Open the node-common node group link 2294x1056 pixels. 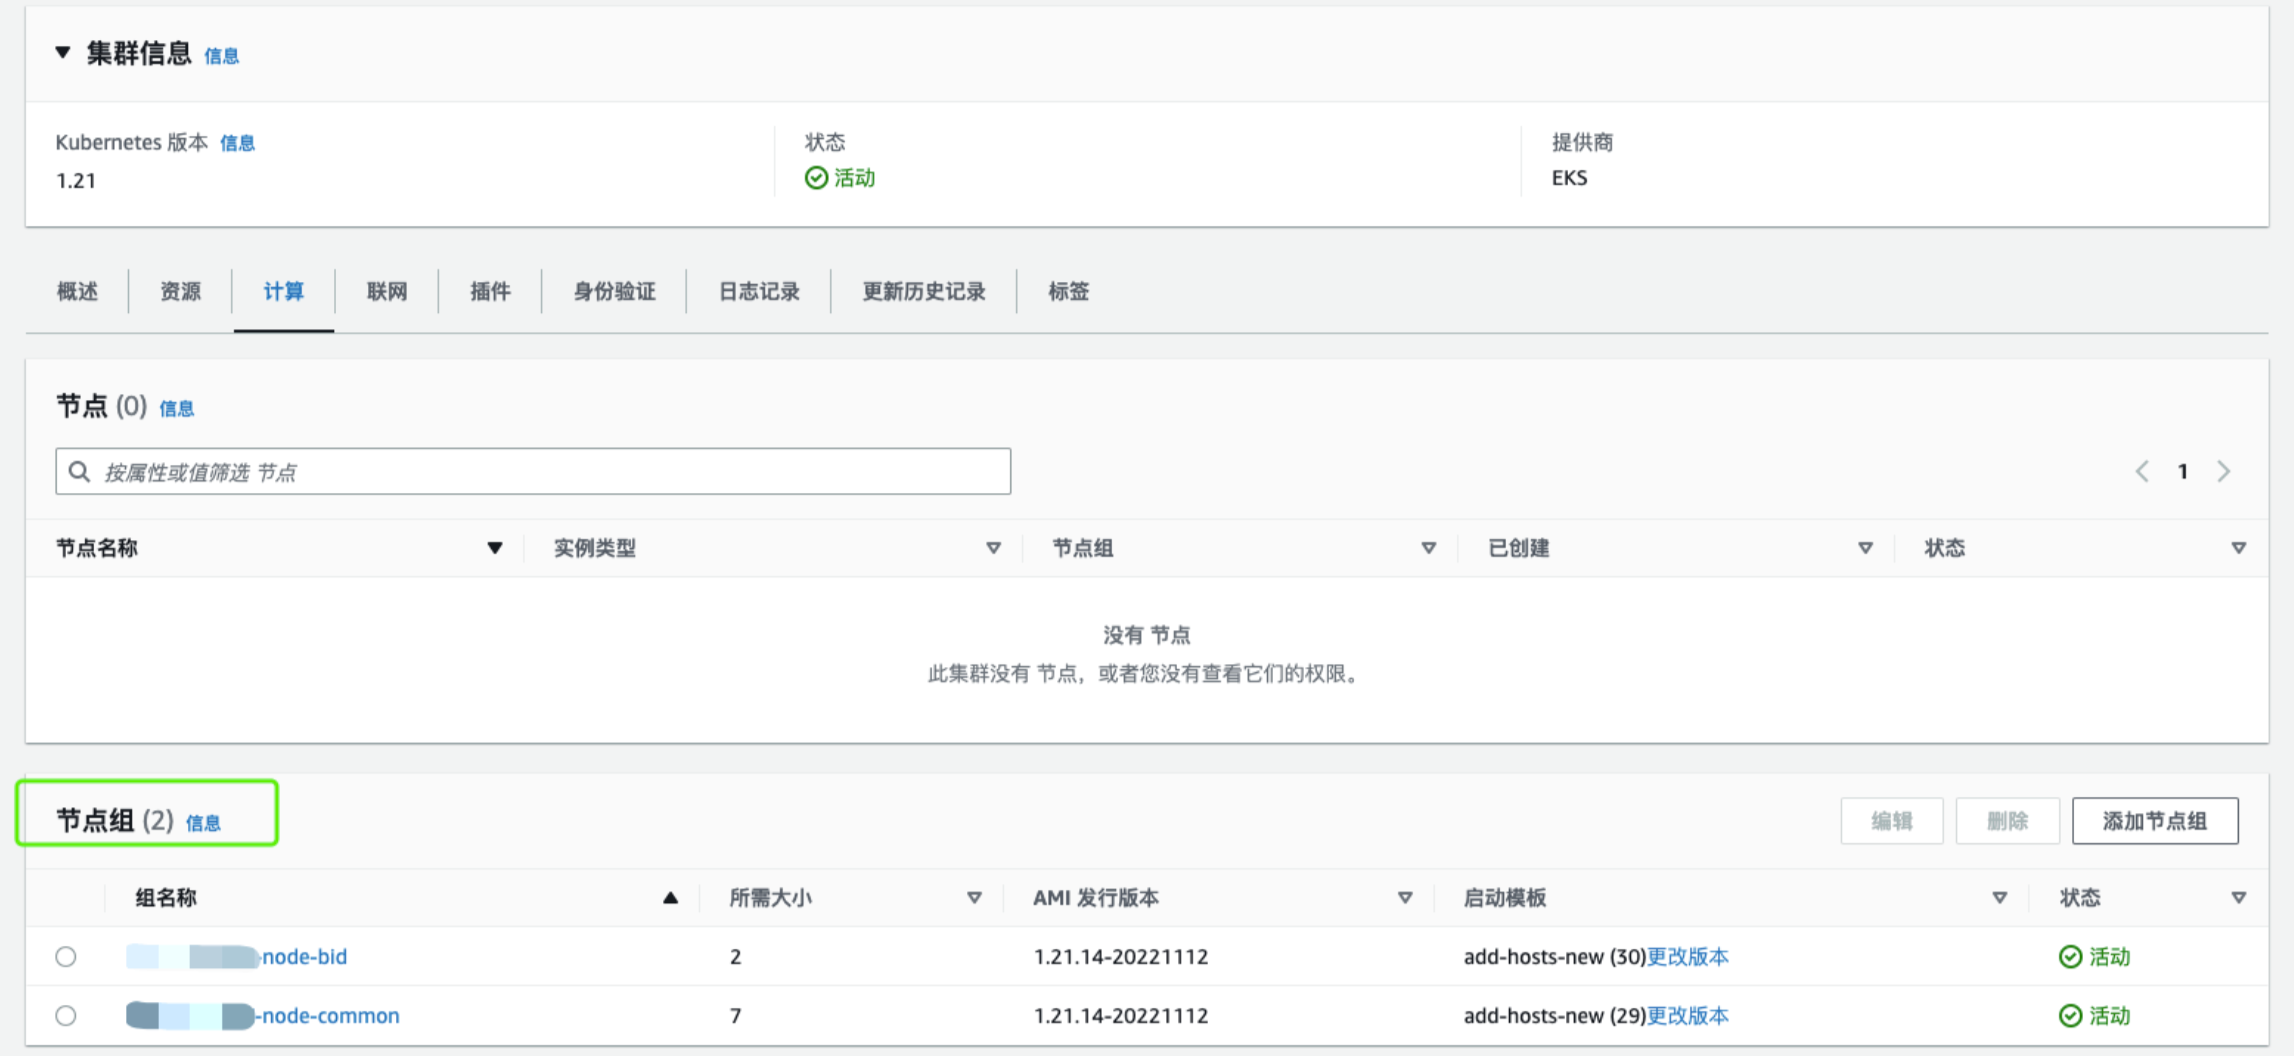(x=263, y=1016)
